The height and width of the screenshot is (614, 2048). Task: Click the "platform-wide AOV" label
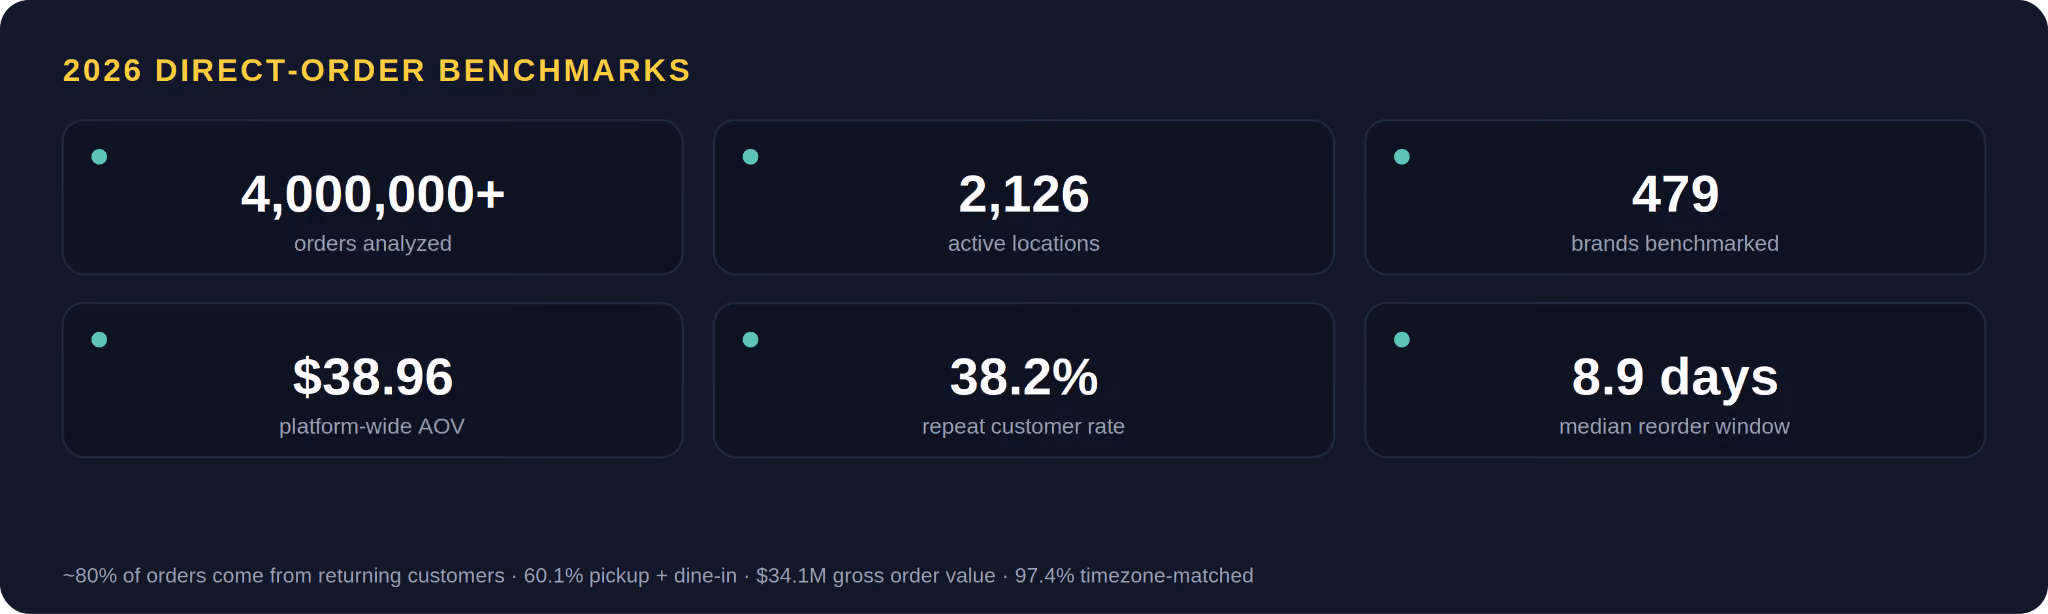pyautogui.click(x=372, y=426)
